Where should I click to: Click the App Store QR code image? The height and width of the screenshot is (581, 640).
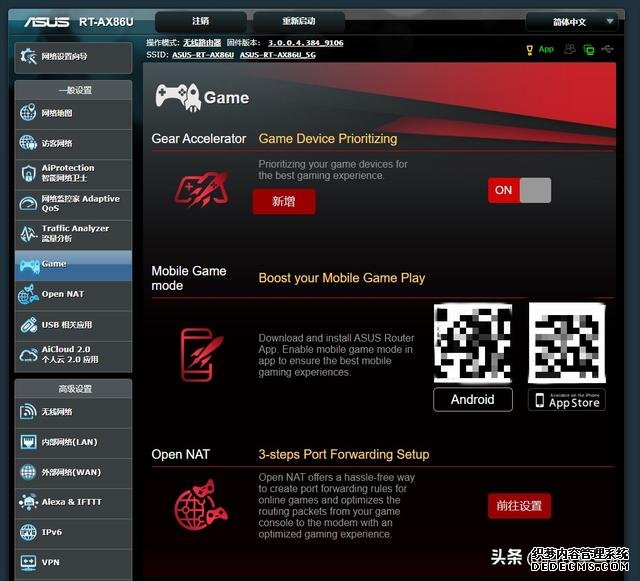click(x=567, y=343)
